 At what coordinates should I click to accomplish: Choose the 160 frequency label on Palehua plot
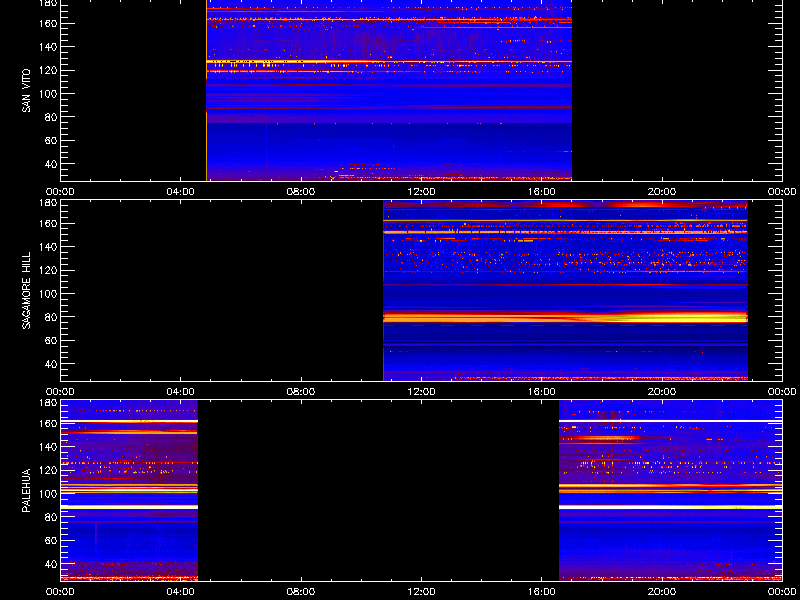click(48, 423)
